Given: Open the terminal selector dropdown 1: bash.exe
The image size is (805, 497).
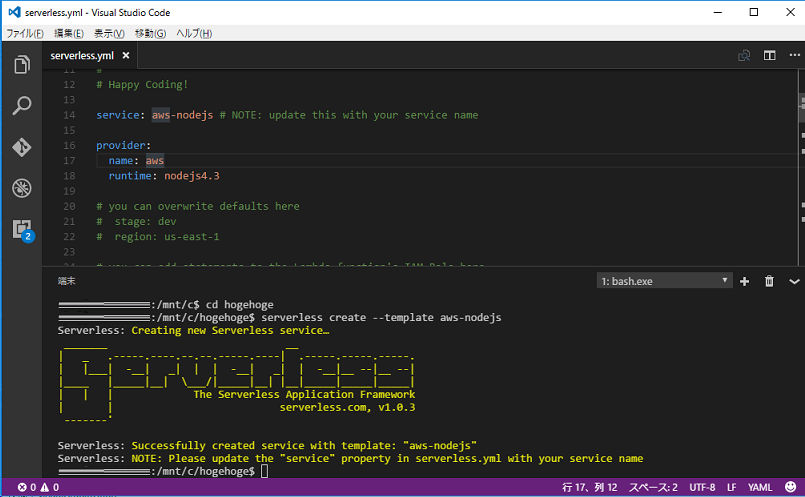Looking at the screenshot, I should point(664,281).
